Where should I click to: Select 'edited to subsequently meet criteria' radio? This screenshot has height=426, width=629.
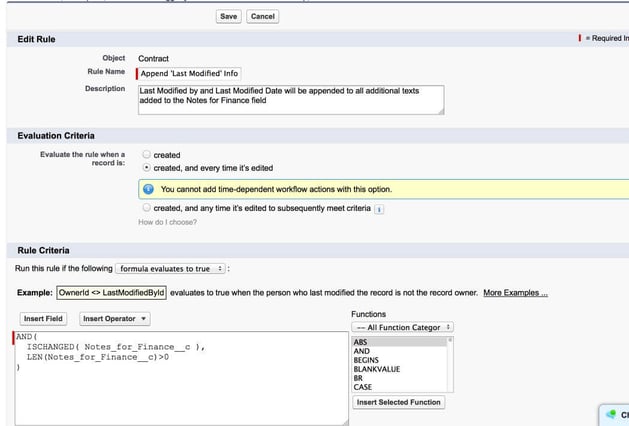coord(147,208)
